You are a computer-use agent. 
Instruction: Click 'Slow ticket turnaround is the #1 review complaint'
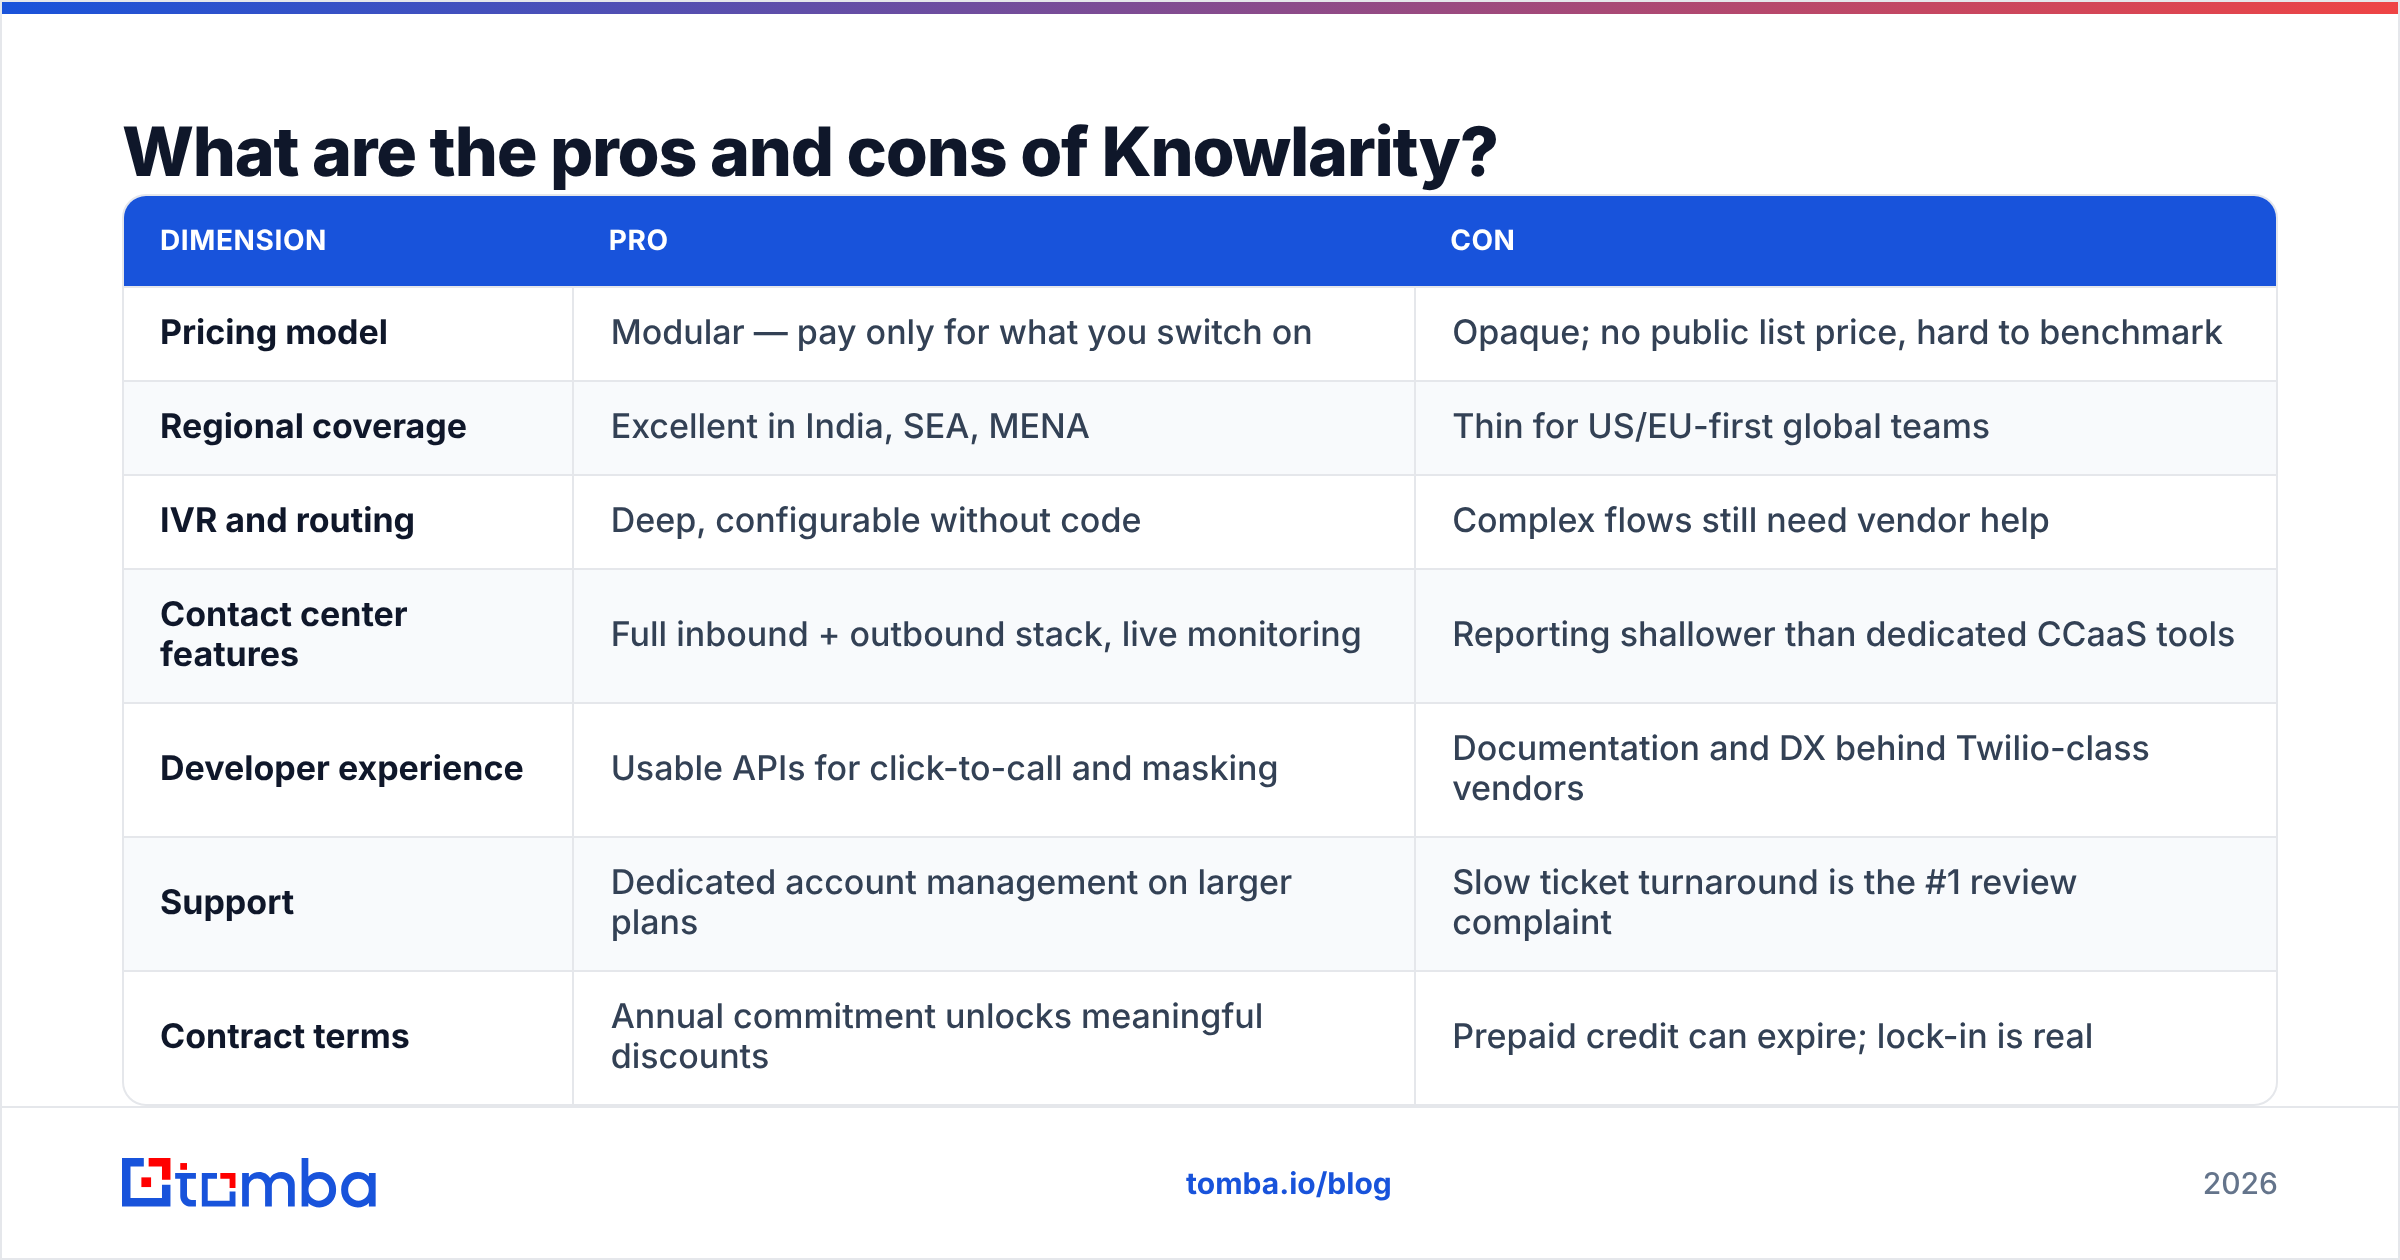[x=1764, y=902]
